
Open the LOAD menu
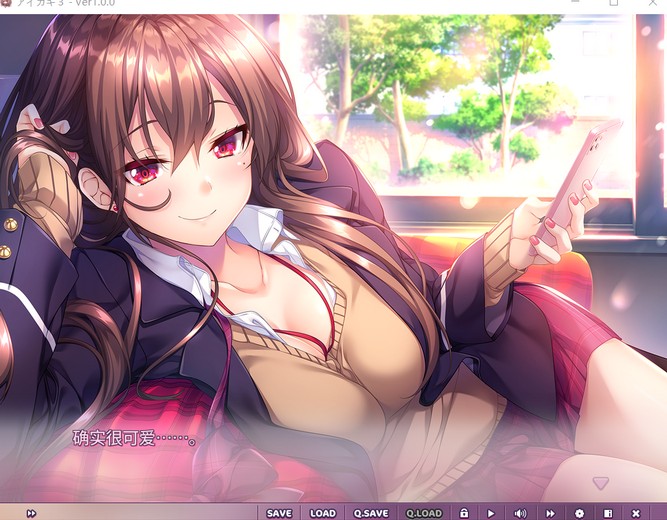[x=323, y=513]
